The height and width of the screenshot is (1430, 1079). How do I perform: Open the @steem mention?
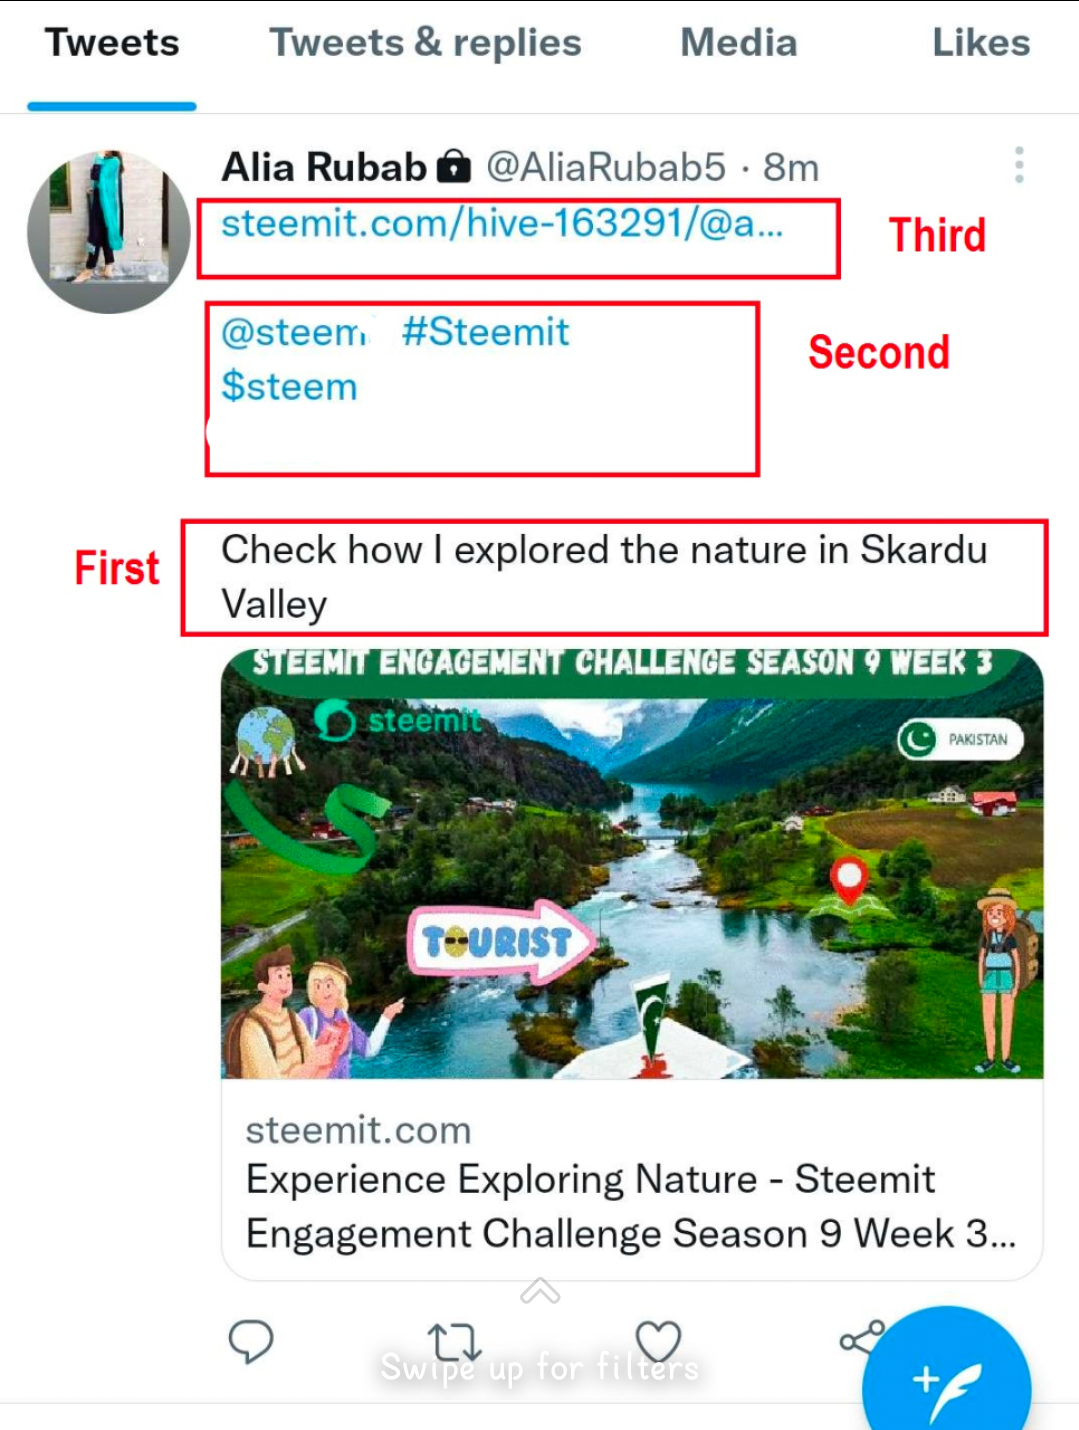[x=295, y=332]
